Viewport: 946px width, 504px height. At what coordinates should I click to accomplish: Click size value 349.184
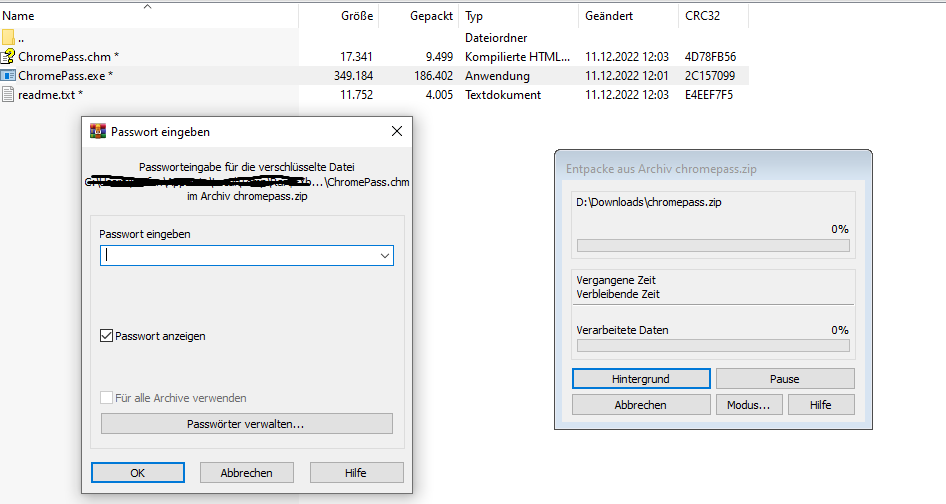[x=354, y=76]
